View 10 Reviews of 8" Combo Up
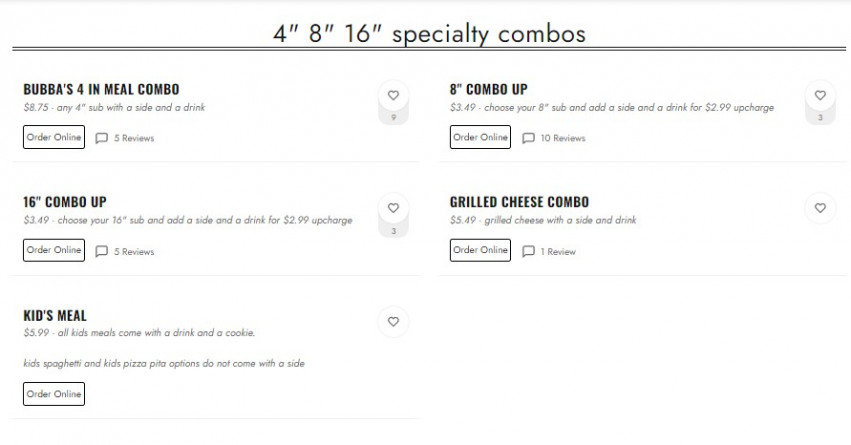The width and height of the screenshot is (851, 445). (x=563, y=138)
